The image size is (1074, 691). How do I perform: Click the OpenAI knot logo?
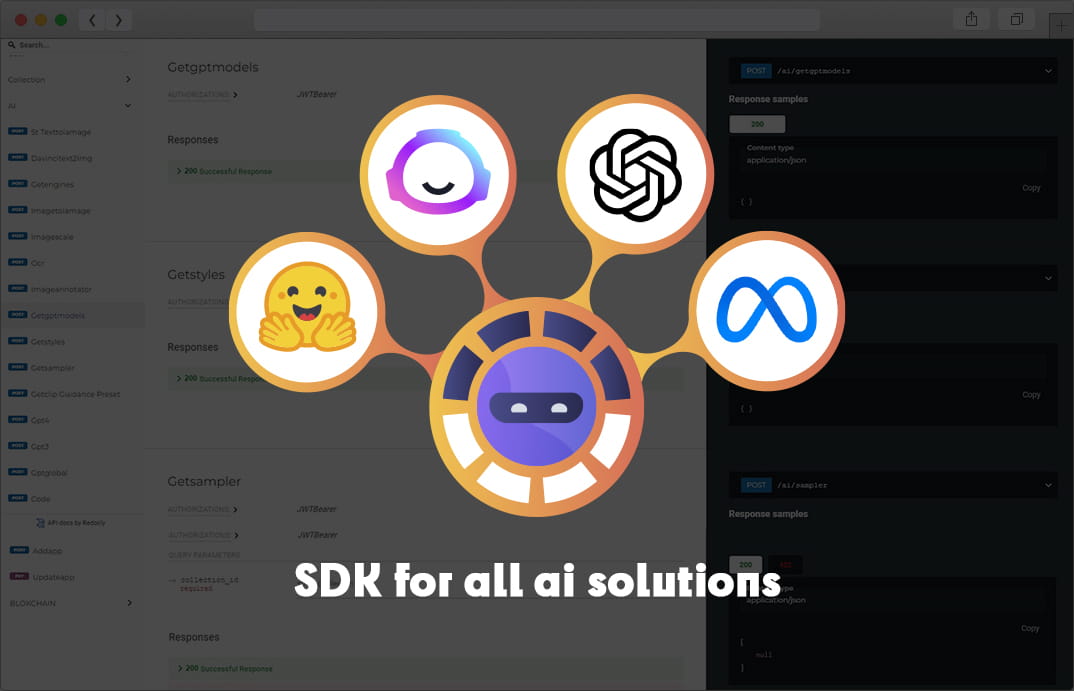click(x=635, y=175)
